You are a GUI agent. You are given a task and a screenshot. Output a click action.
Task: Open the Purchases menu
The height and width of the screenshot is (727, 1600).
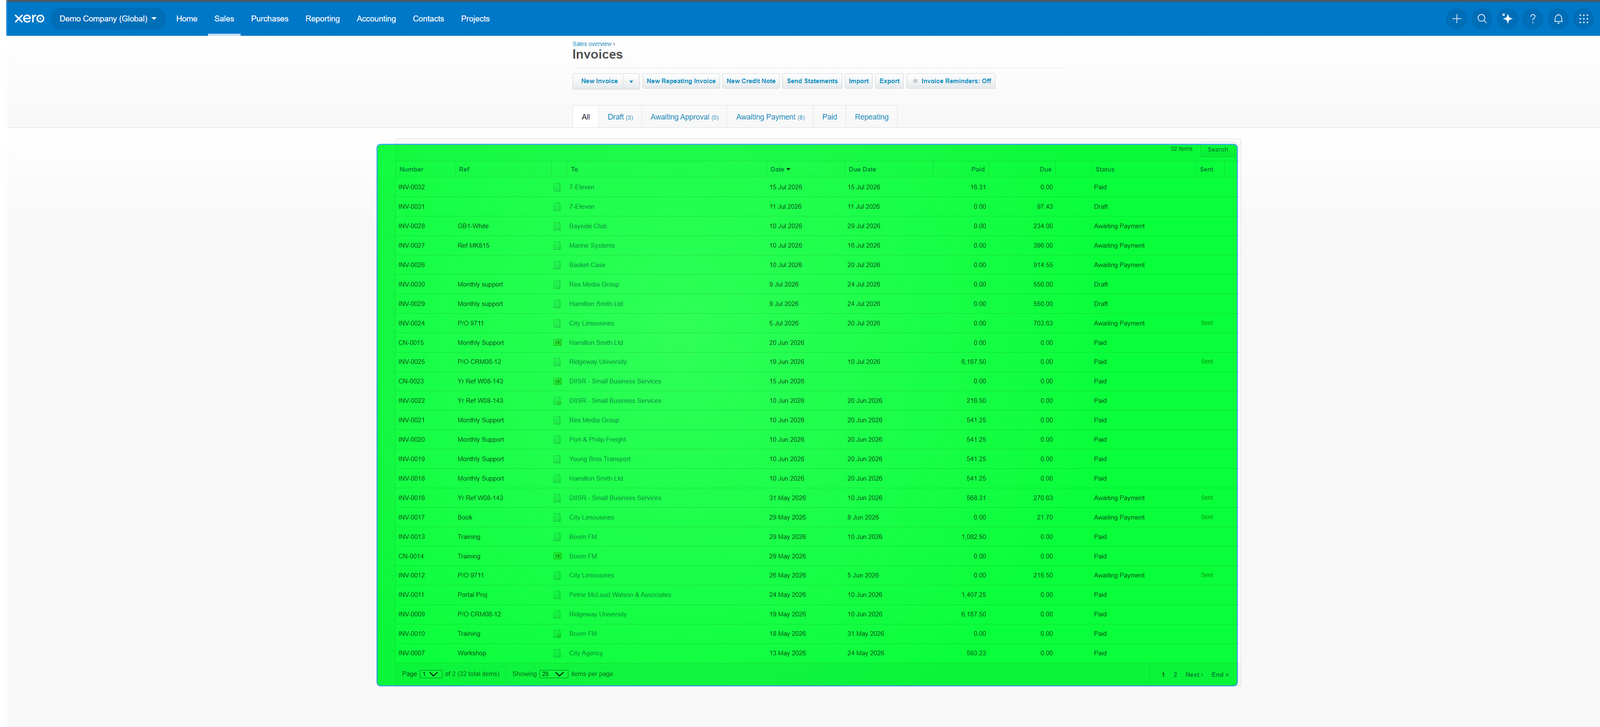coord(269,18)
